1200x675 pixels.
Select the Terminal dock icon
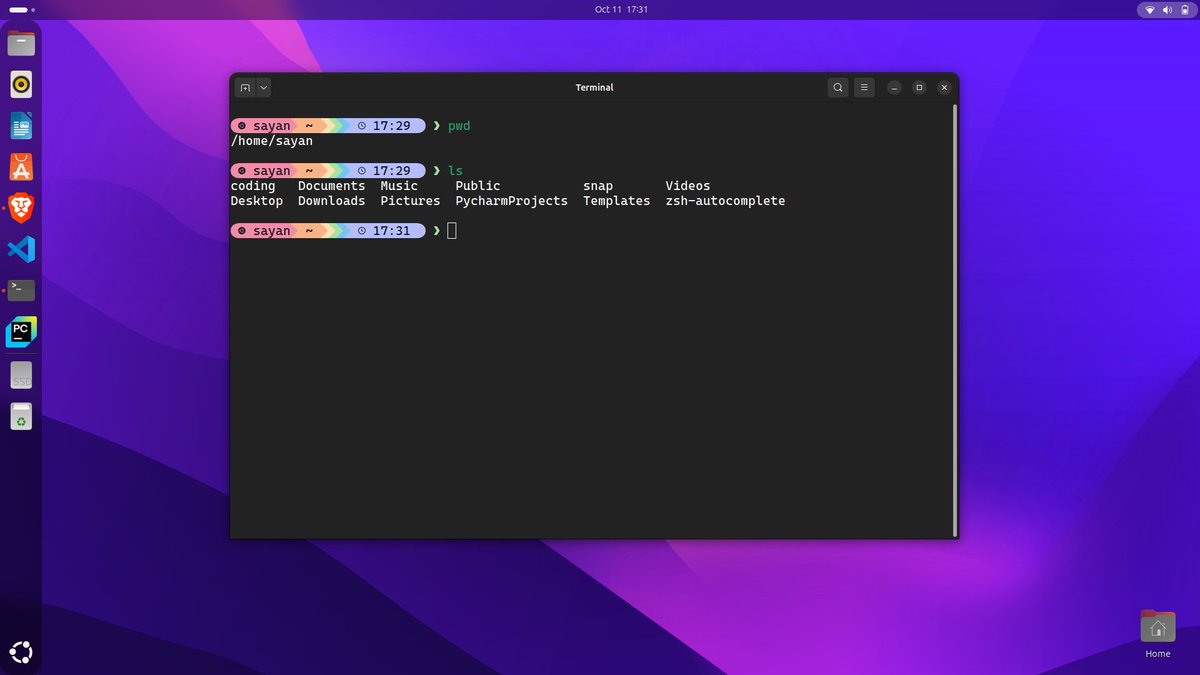click(21, 290)
